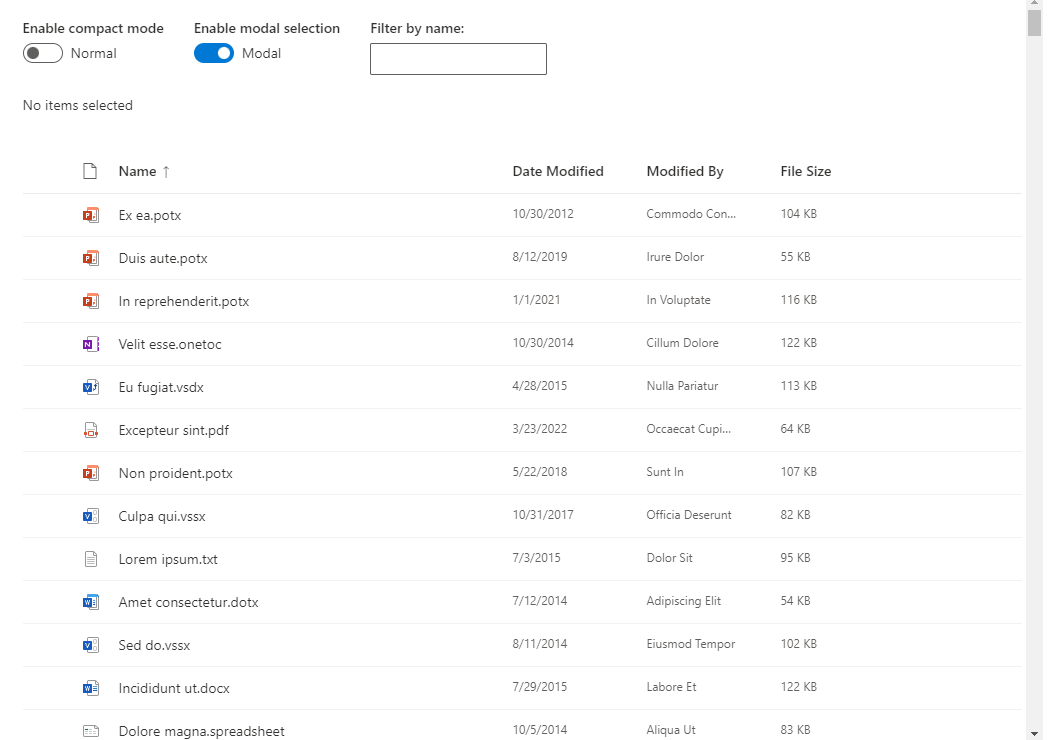
Task: Select the Velit esse.onetoc file name
Action: (170, 344)
